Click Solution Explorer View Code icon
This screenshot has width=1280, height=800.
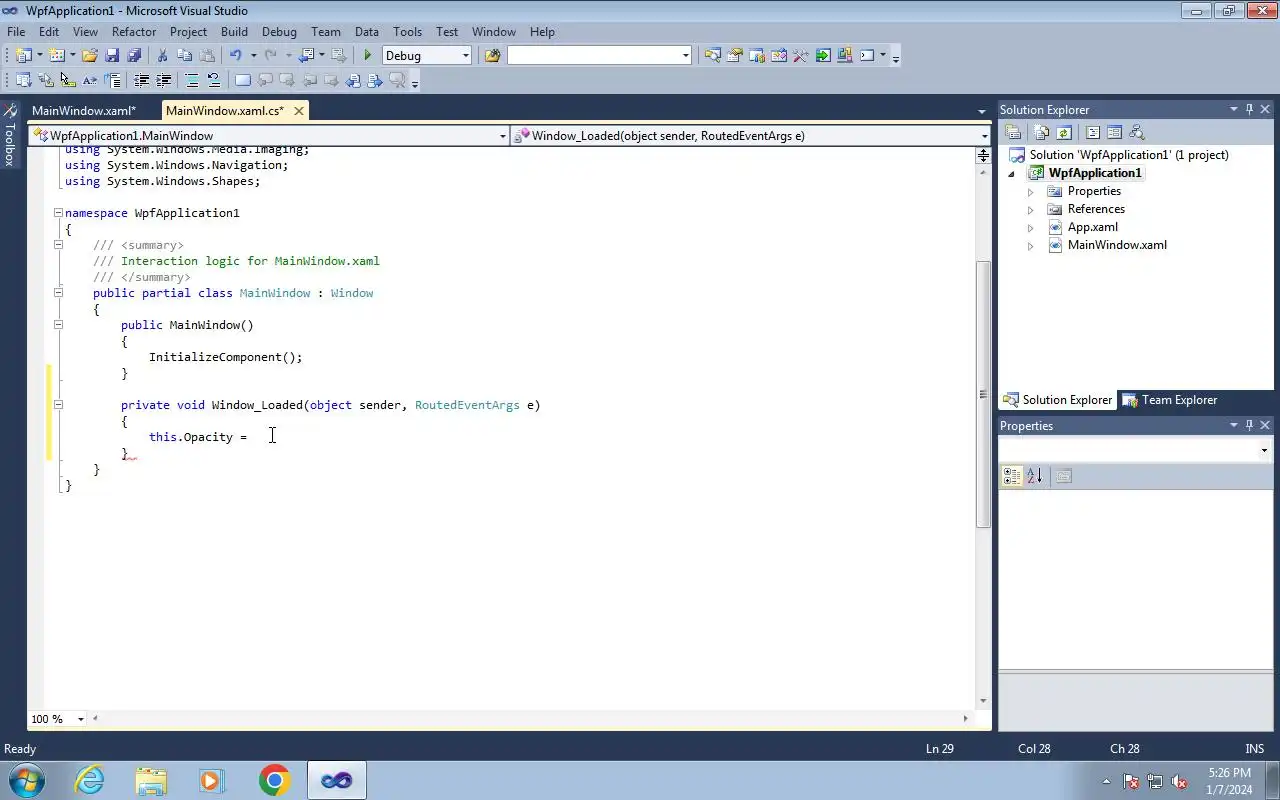tap(1092, 132)
